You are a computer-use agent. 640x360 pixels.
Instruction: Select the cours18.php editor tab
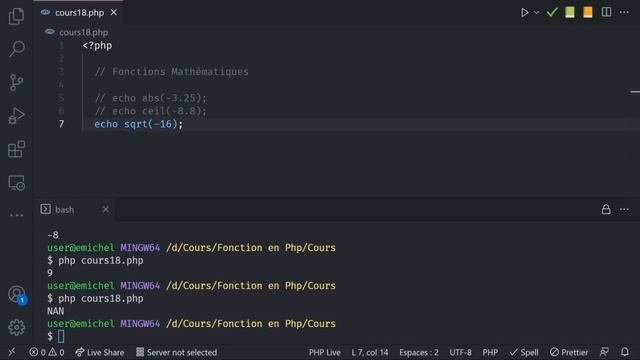pos(78,13)
